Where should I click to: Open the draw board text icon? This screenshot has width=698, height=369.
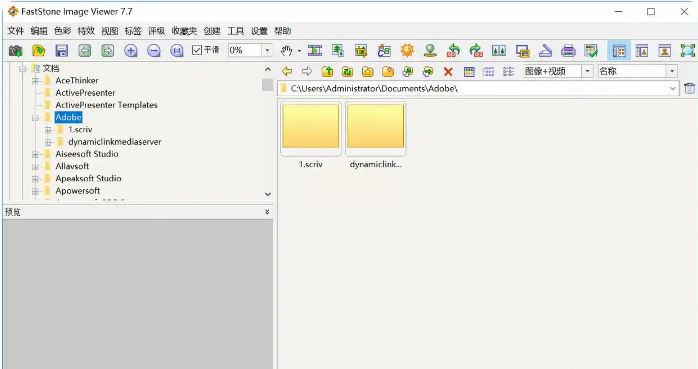(x=384, y=51)
